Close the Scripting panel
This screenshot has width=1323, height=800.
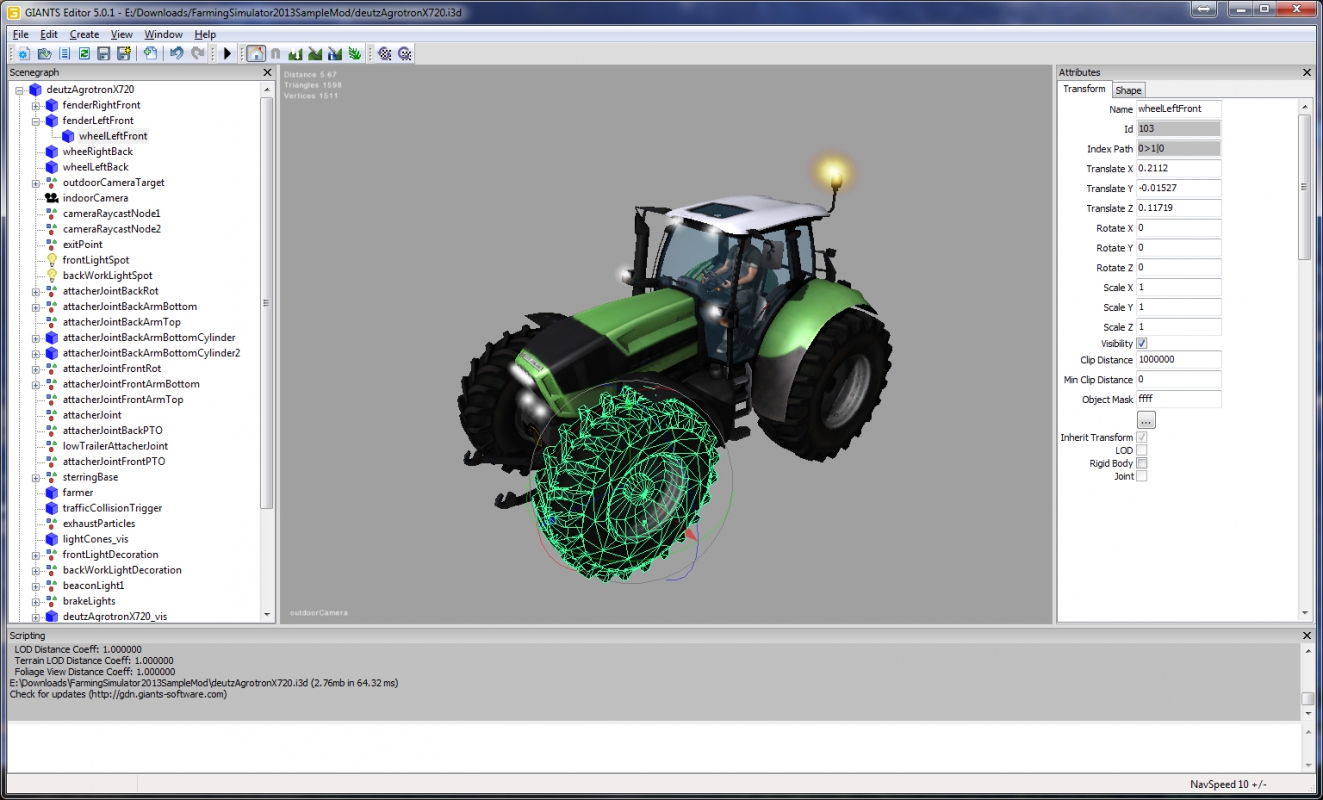click(1307, 635)
